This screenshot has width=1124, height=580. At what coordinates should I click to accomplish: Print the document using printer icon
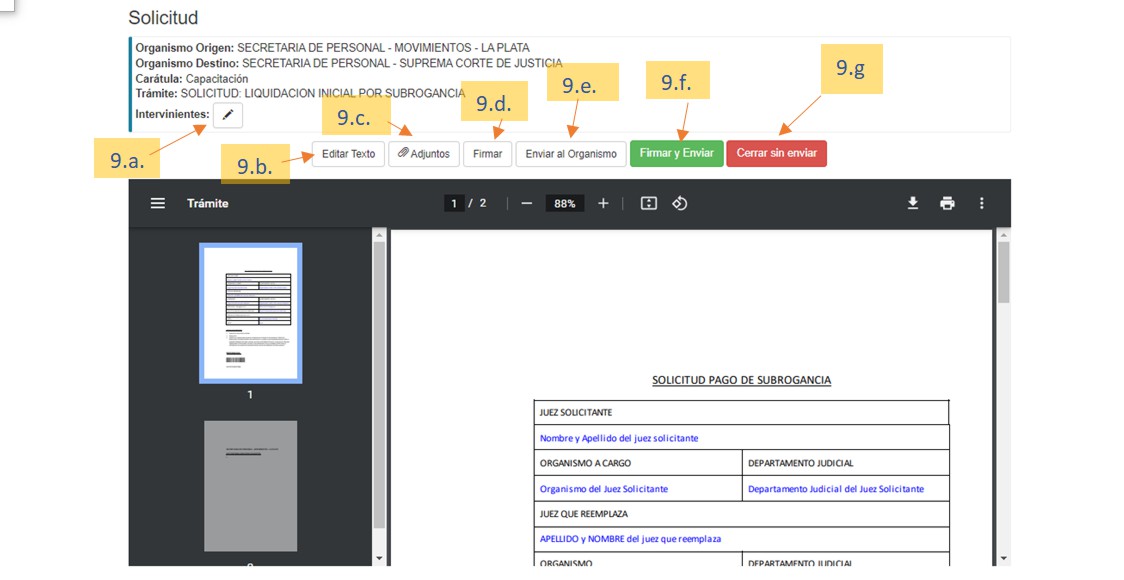pos(947,203)
